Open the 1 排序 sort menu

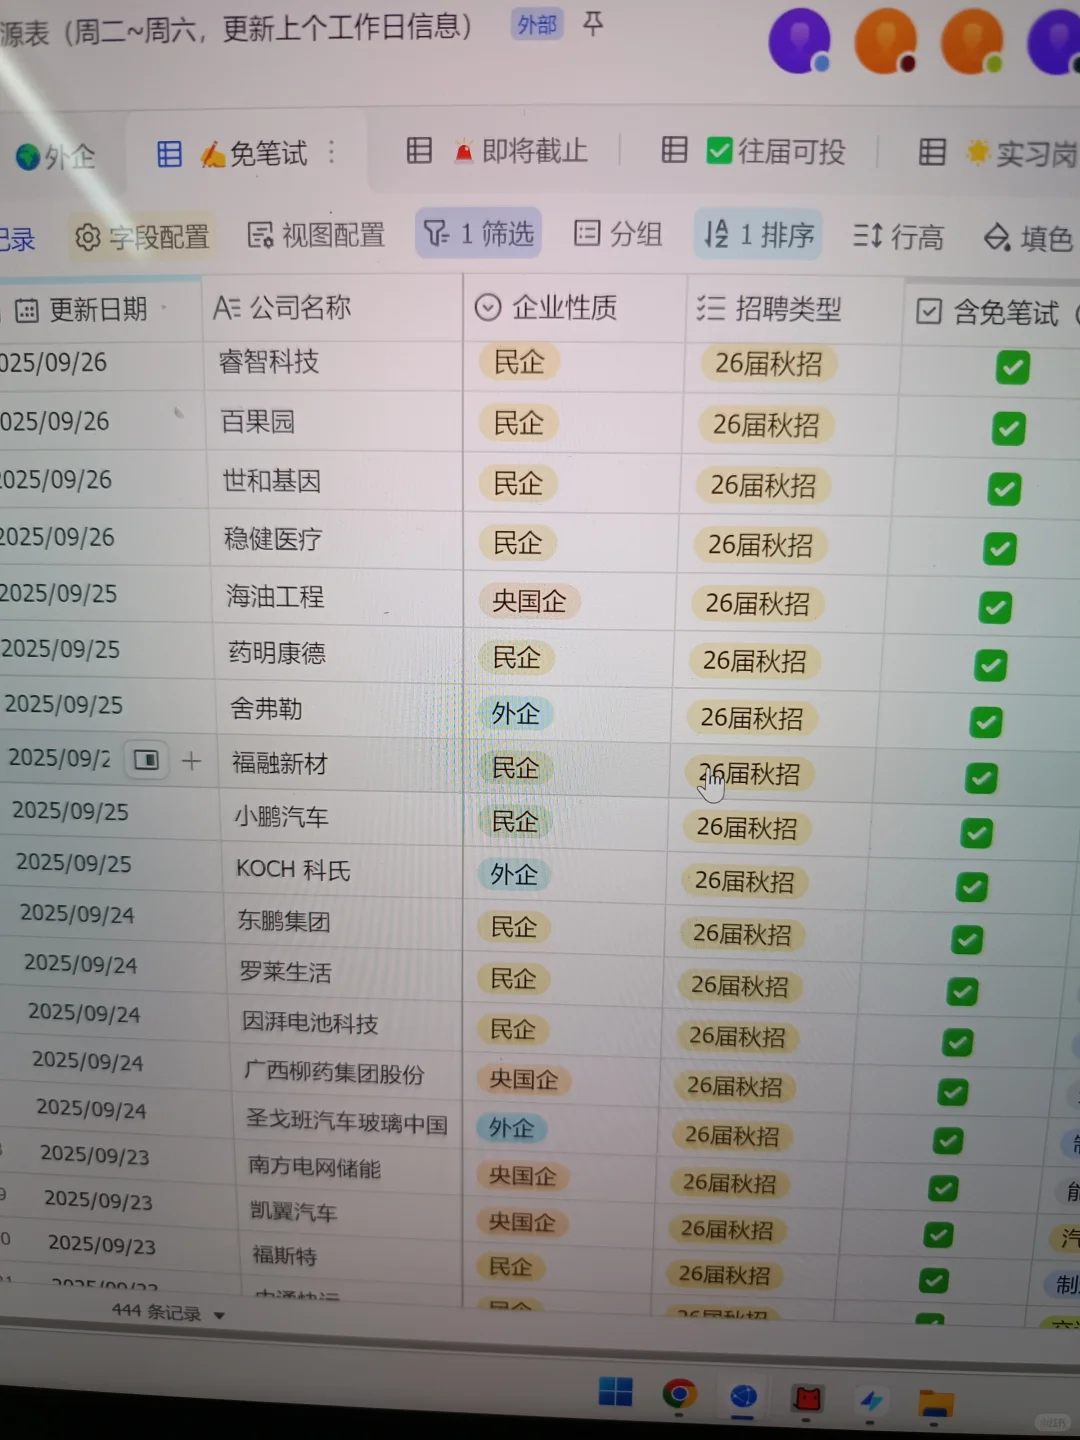758,235
